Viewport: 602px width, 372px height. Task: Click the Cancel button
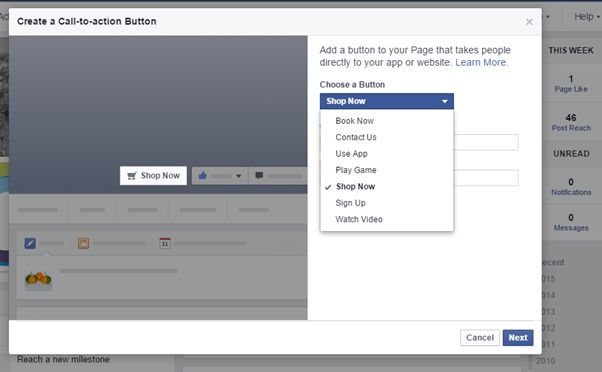click(480, 337)
